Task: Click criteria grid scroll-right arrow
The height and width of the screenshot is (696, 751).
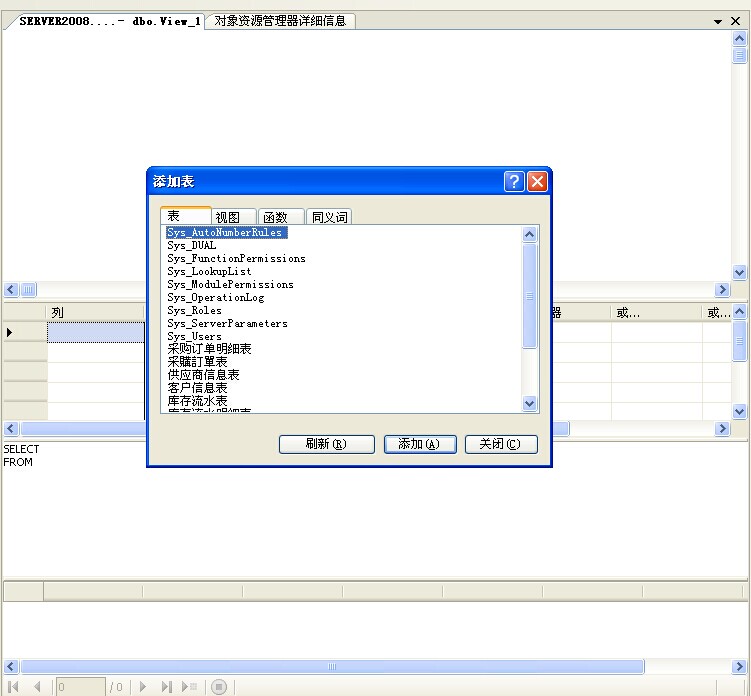Action: pyautogui.click(x=722, y=428)
